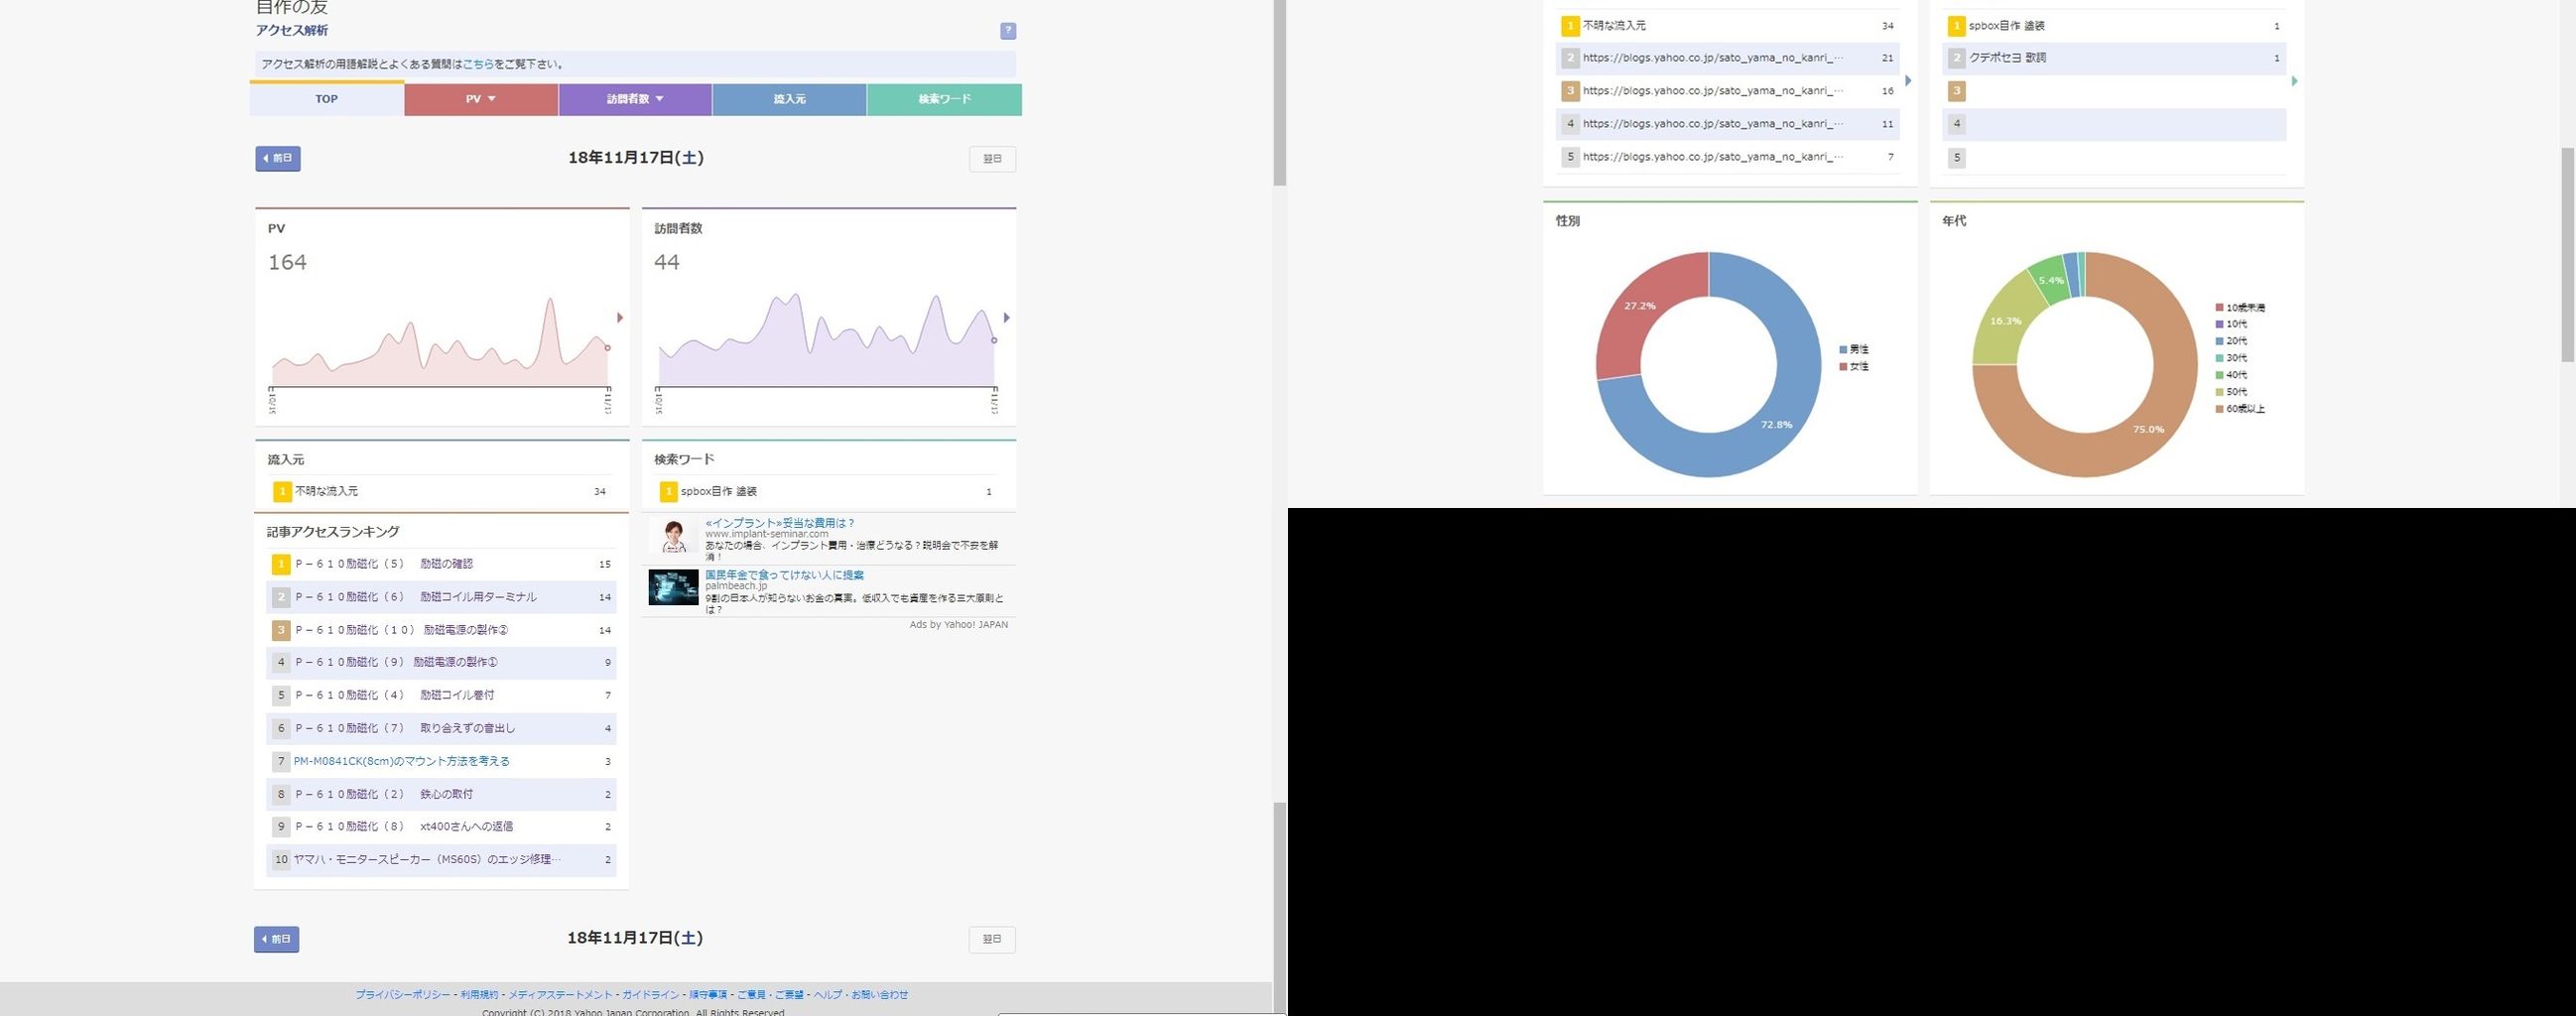Open the ご意見・ご要望 footer link
2576x1016 pixels.
click(x=770, y=995)
